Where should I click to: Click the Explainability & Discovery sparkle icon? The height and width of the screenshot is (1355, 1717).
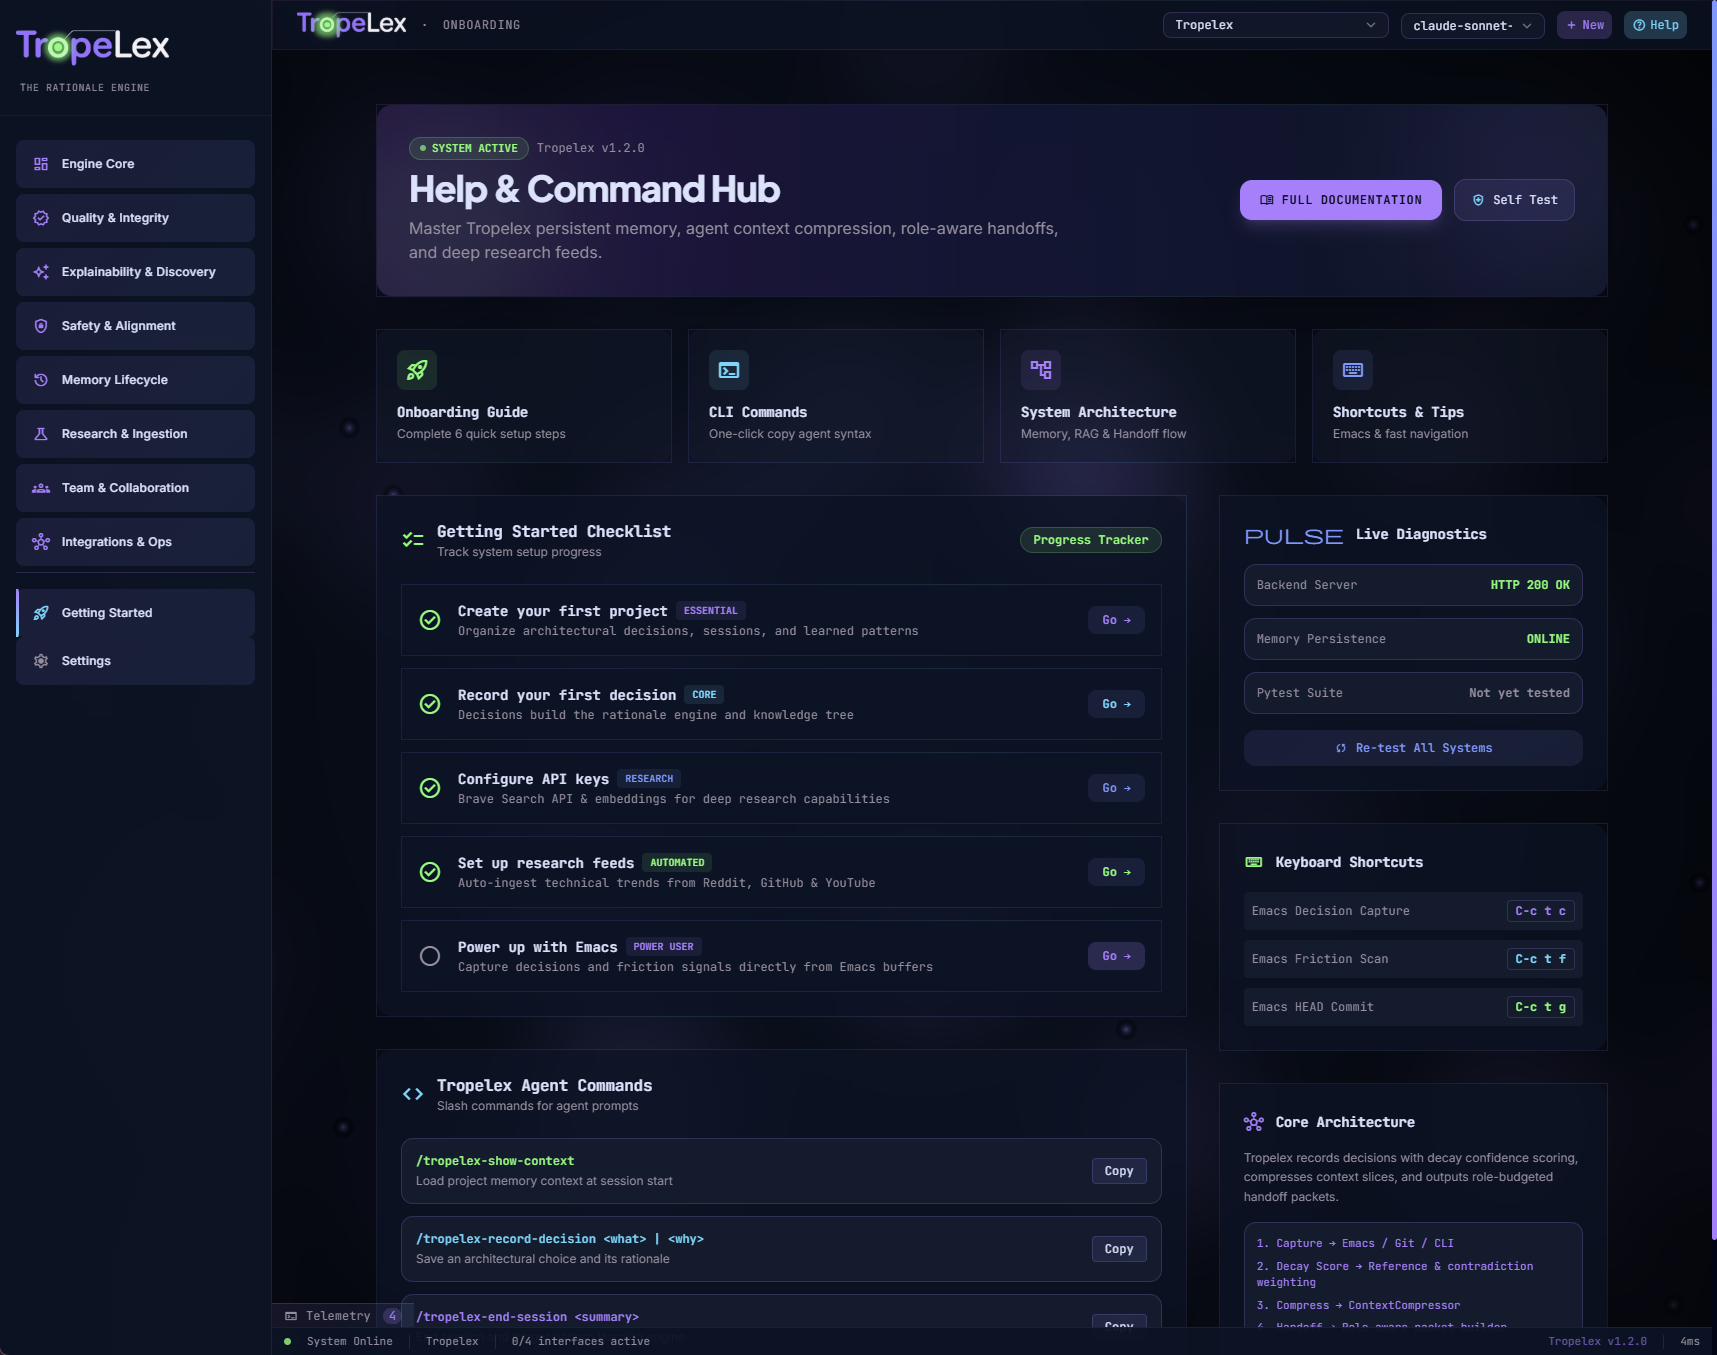pos(41,272)
